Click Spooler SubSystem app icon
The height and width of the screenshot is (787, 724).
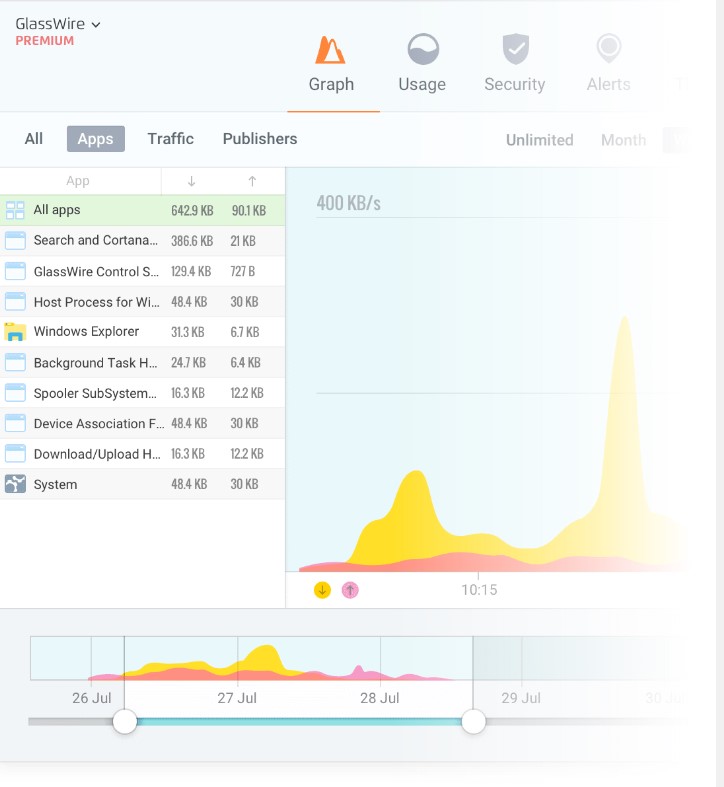point(15,393)
